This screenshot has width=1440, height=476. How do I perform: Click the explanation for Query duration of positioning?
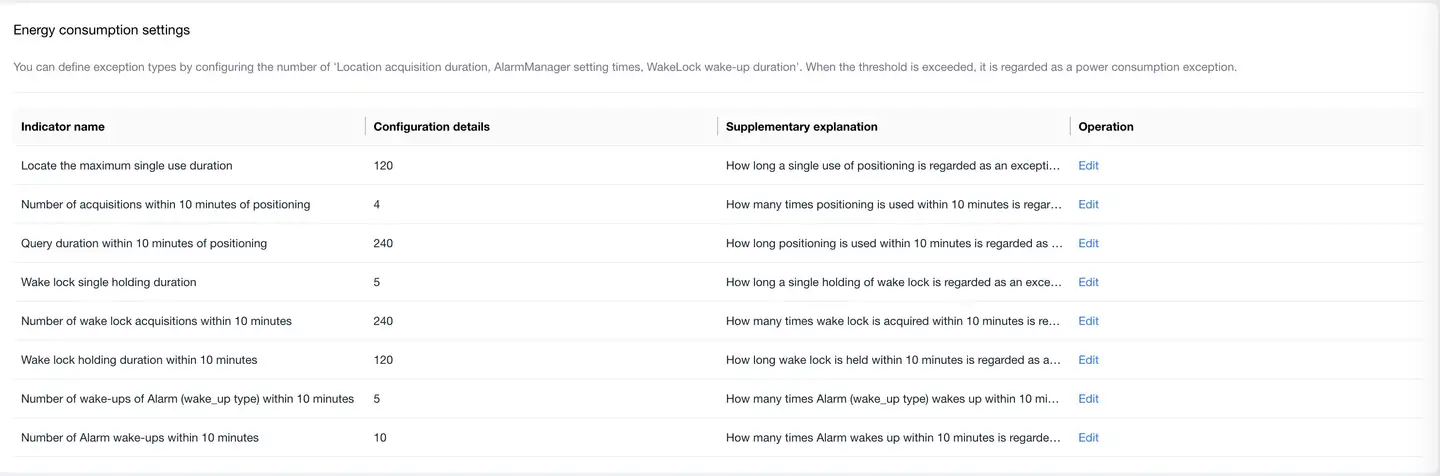[893, 244]
